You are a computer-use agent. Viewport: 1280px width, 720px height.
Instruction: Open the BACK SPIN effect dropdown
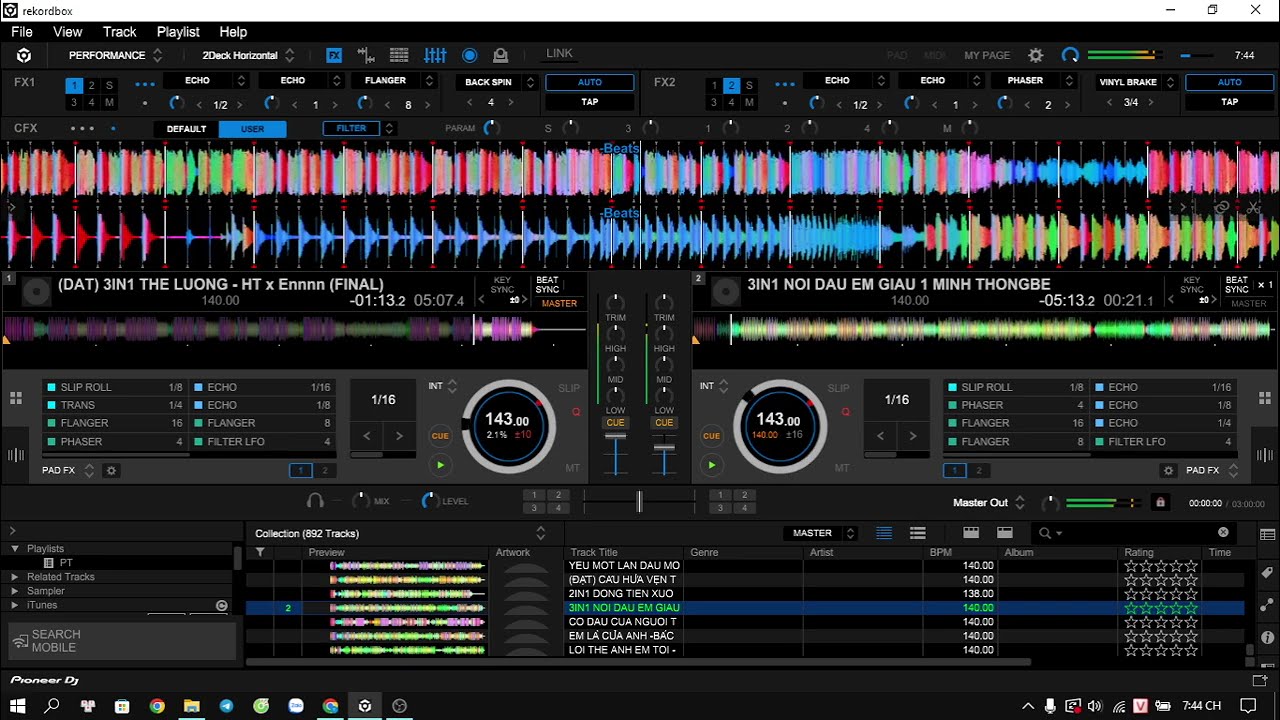click(496, 83)
